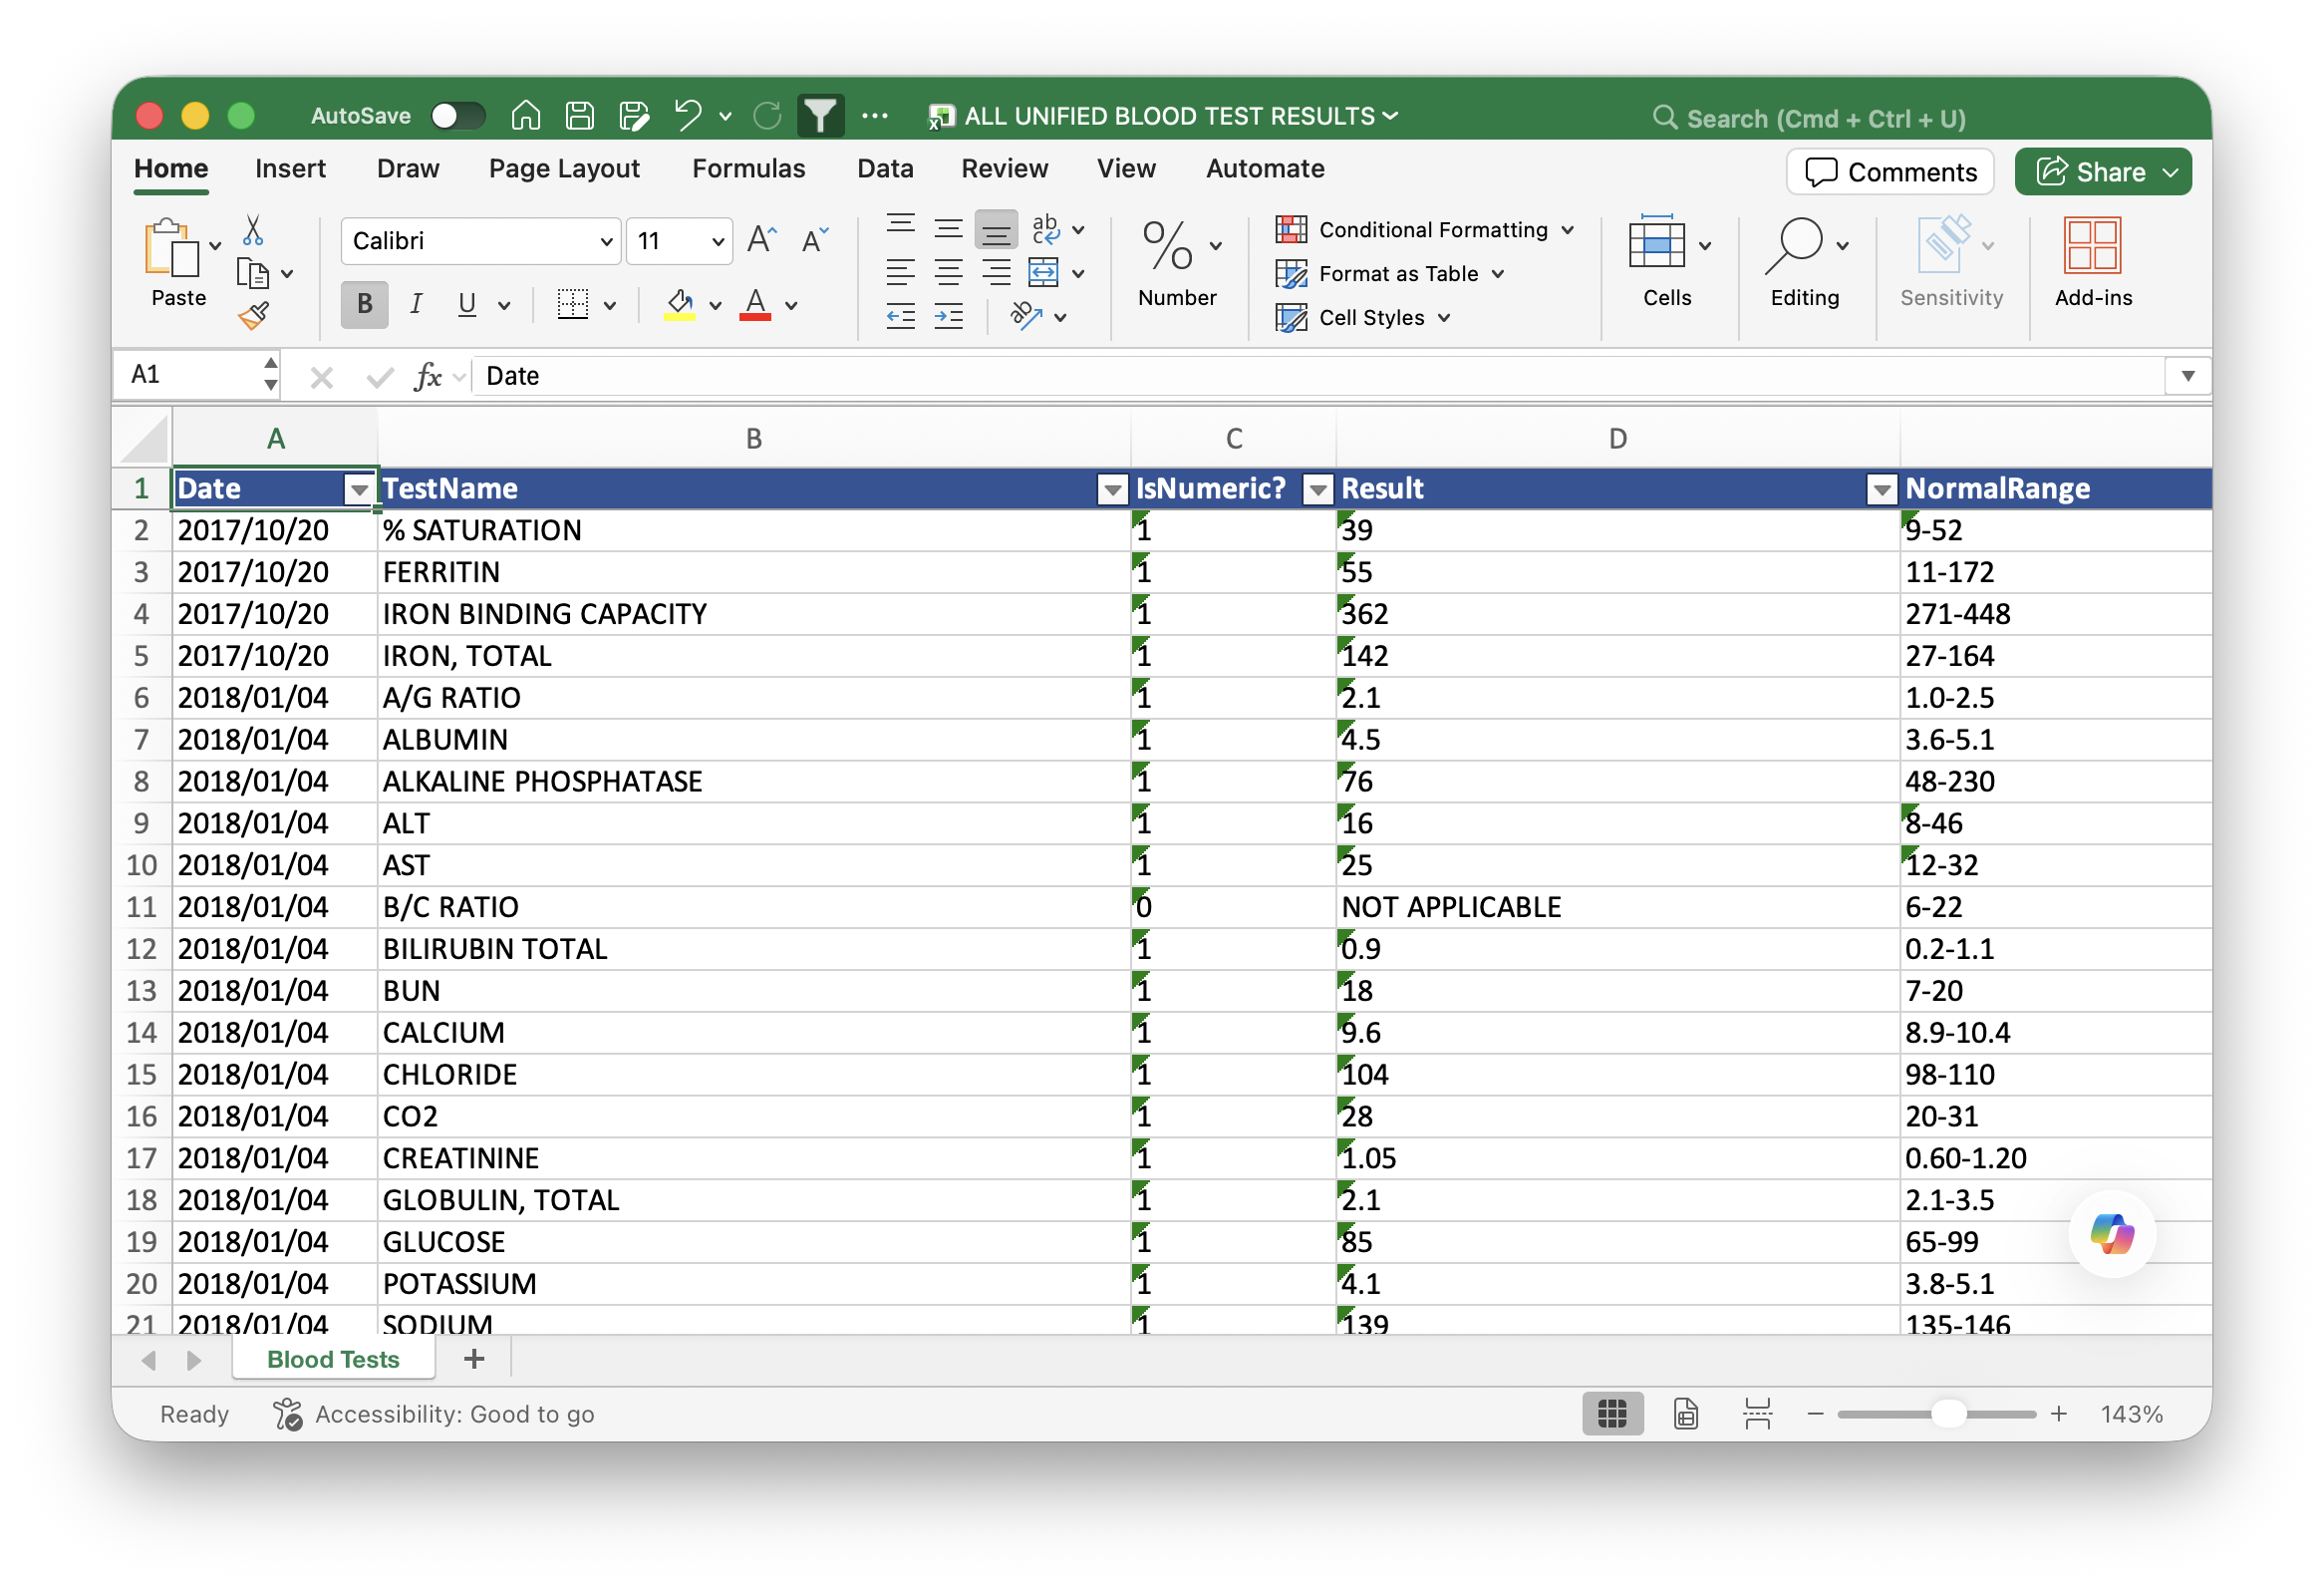Click the Comments button

pyautogui.click(x=1890, y=172)
